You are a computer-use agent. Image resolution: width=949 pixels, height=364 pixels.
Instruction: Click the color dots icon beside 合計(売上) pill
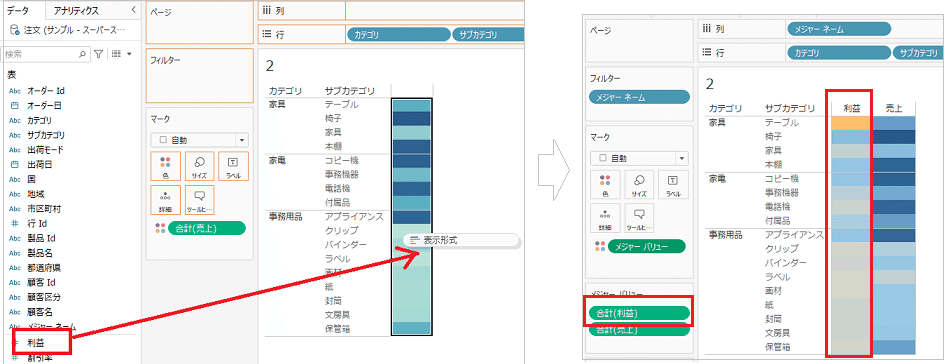pos(160,228)
